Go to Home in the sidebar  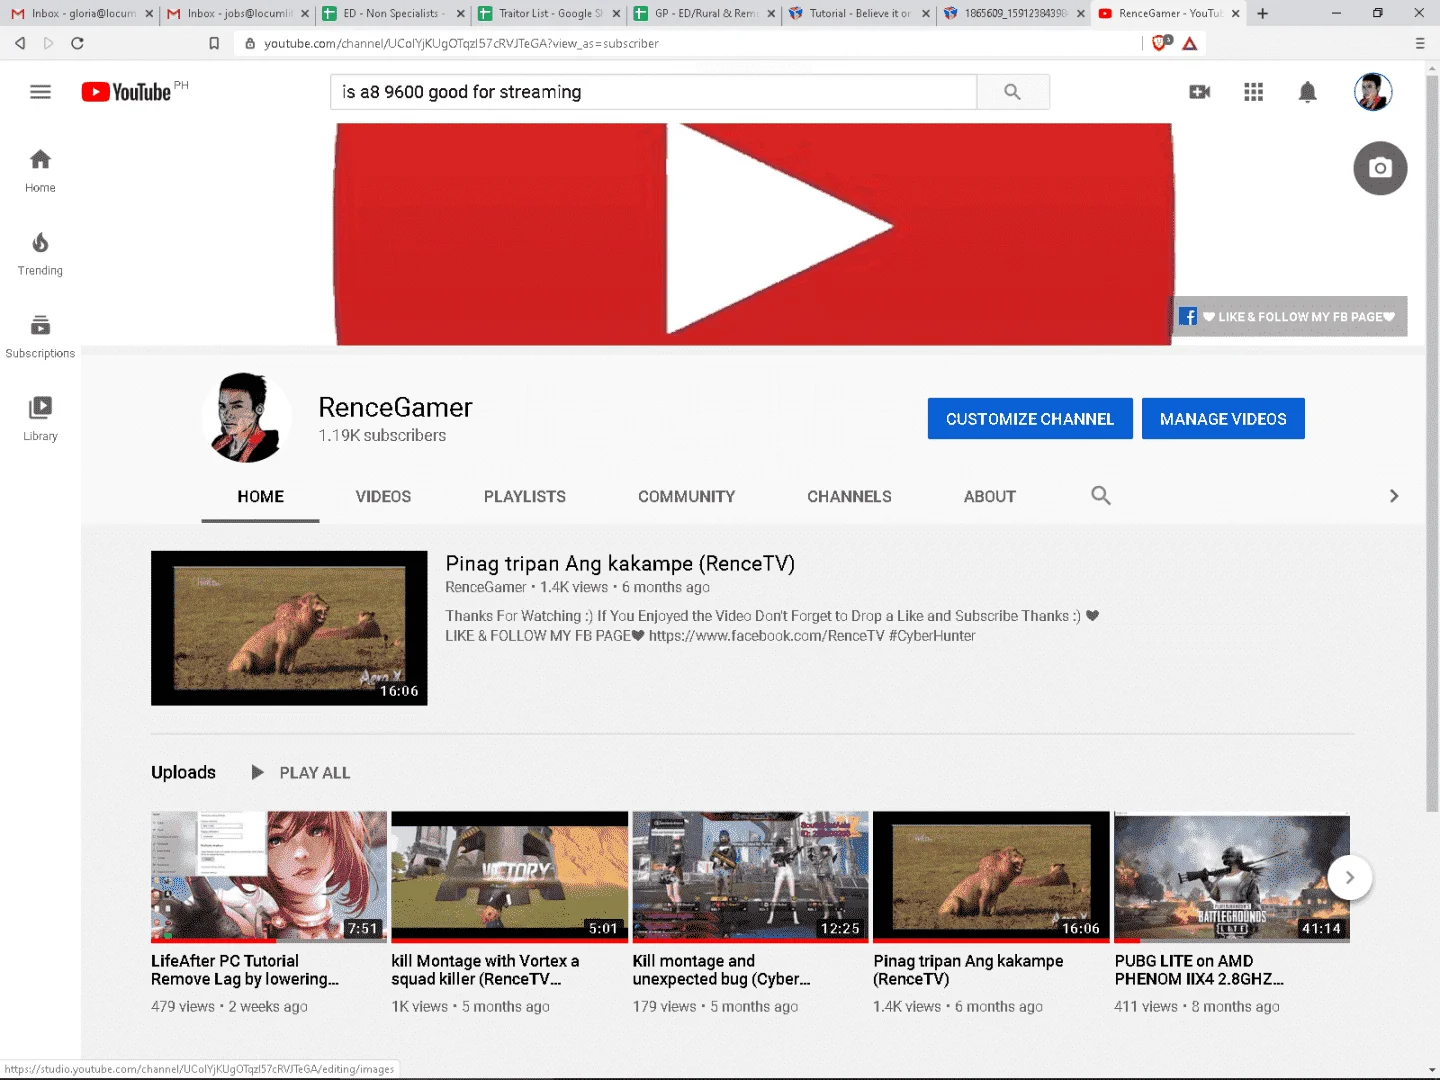(40, 171)
